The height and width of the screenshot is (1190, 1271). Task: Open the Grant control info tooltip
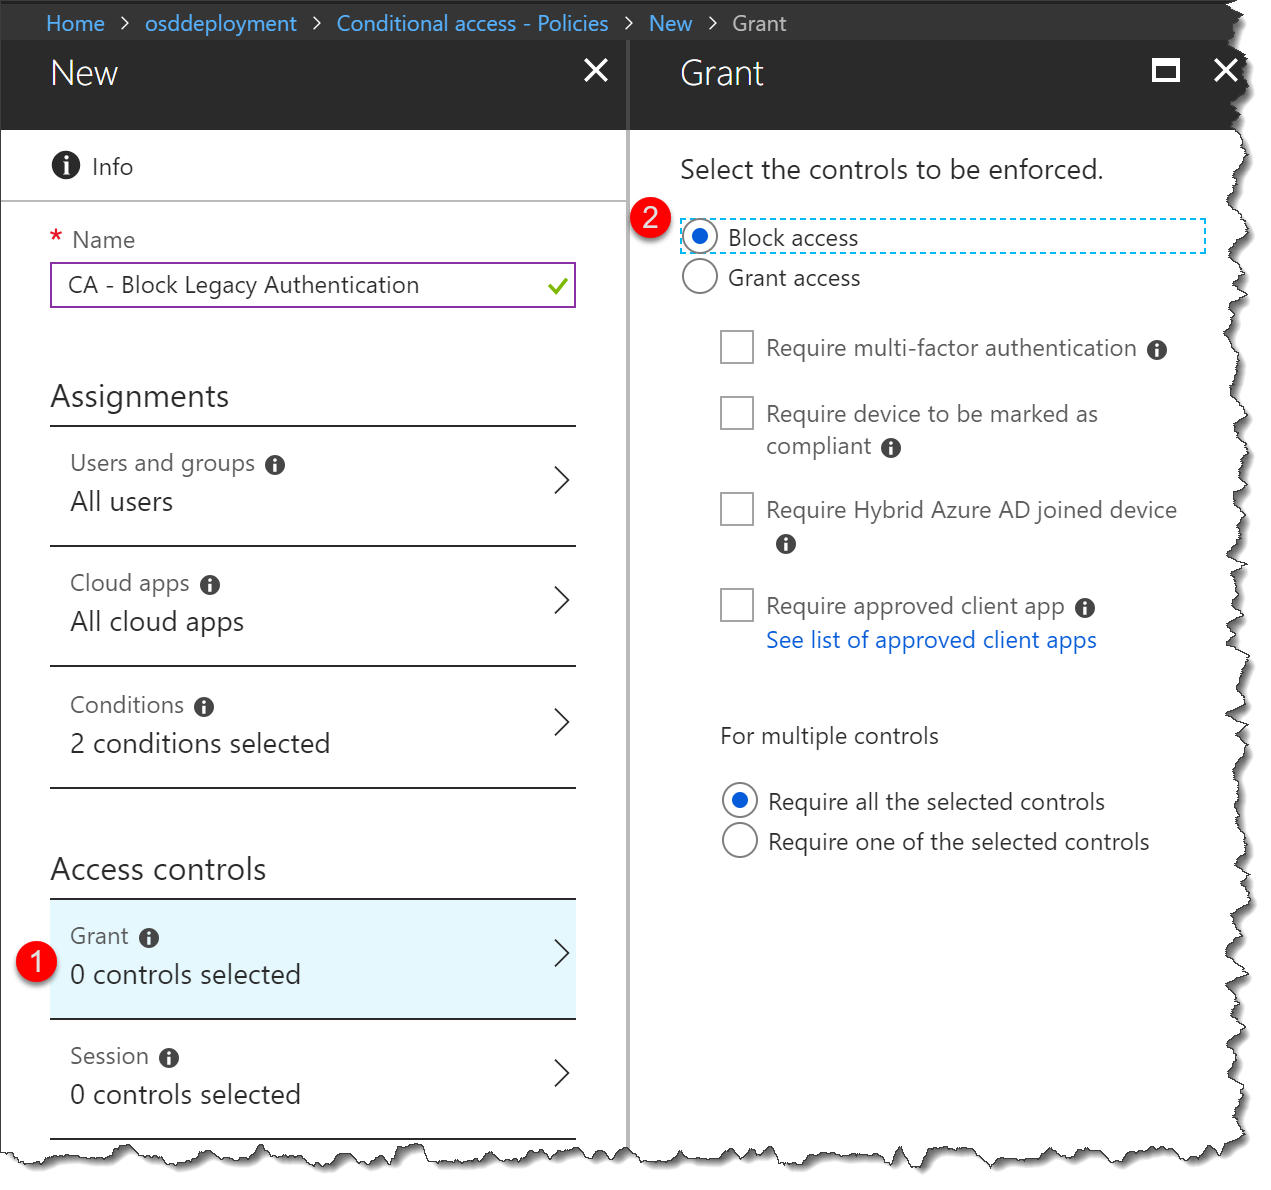149,936
